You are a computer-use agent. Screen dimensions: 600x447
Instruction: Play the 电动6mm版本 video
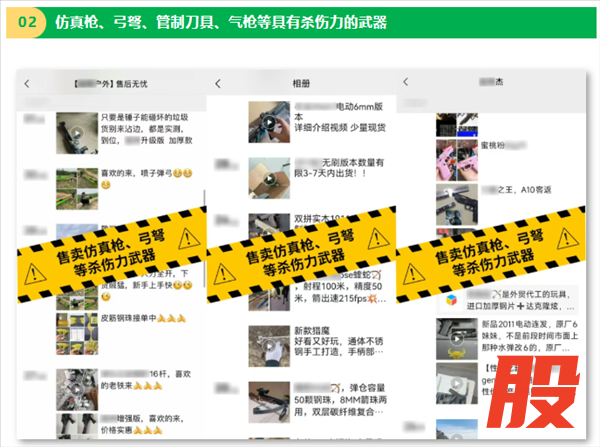coord(269,122)
